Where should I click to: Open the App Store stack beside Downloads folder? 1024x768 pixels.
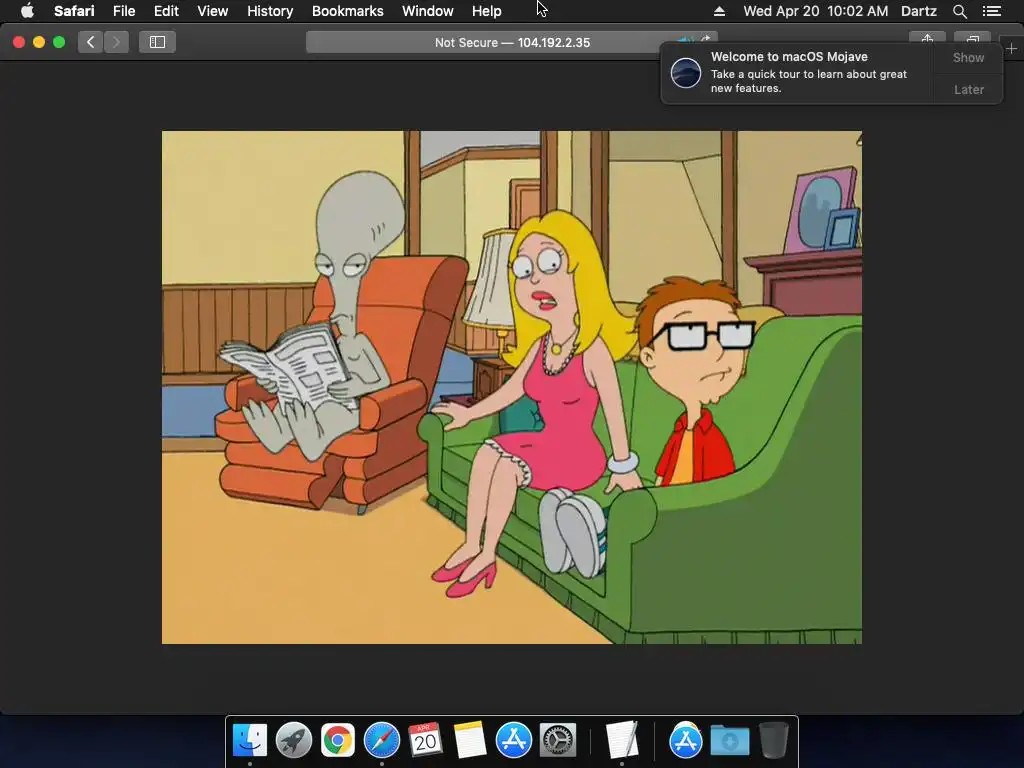[x=685, y=740]
